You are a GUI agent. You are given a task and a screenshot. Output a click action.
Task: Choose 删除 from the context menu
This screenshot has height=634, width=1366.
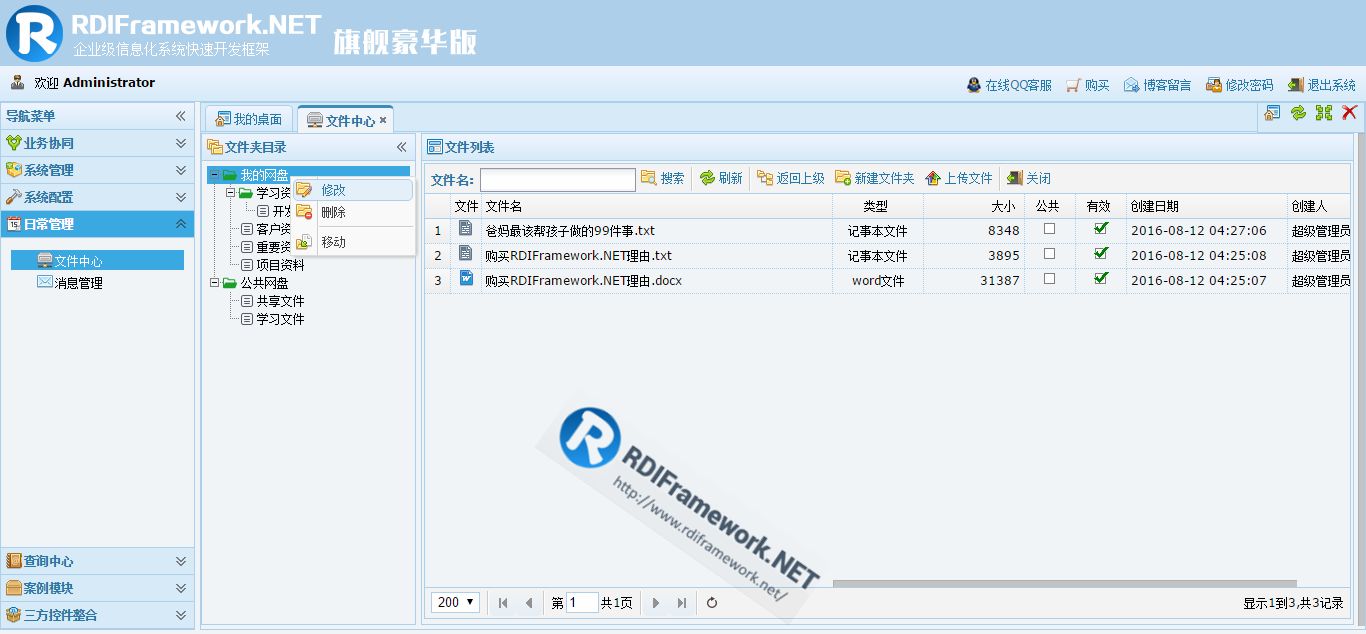352,212
